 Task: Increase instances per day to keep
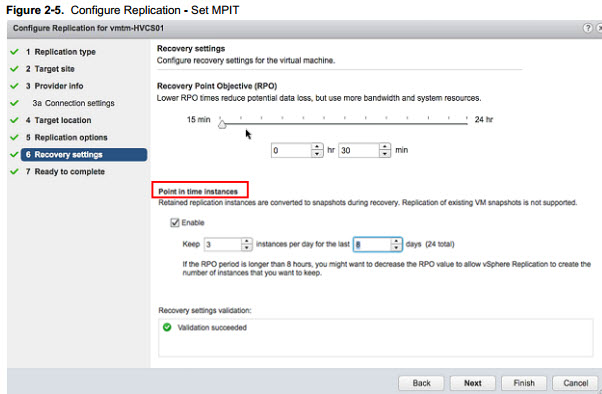246,241
